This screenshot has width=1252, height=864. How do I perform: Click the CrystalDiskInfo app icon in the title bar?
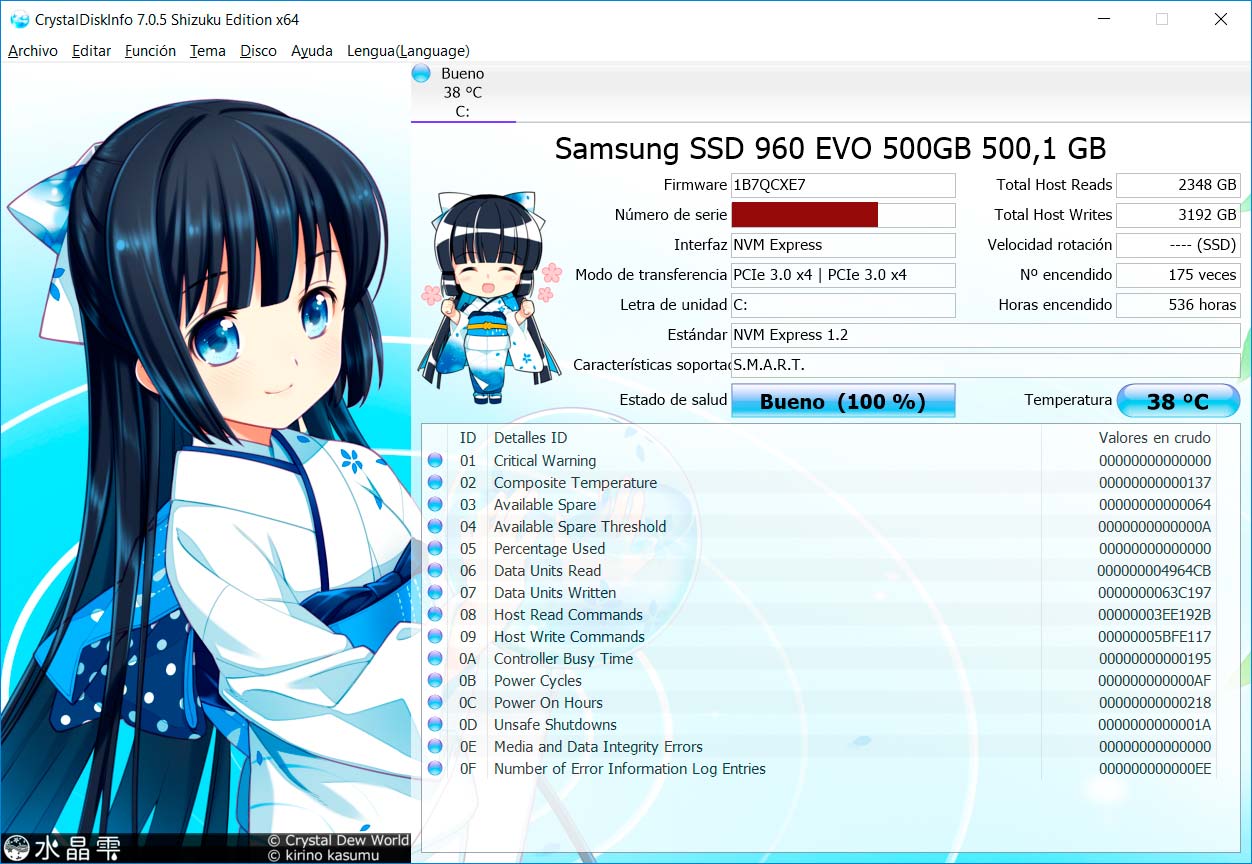(19, 19)
